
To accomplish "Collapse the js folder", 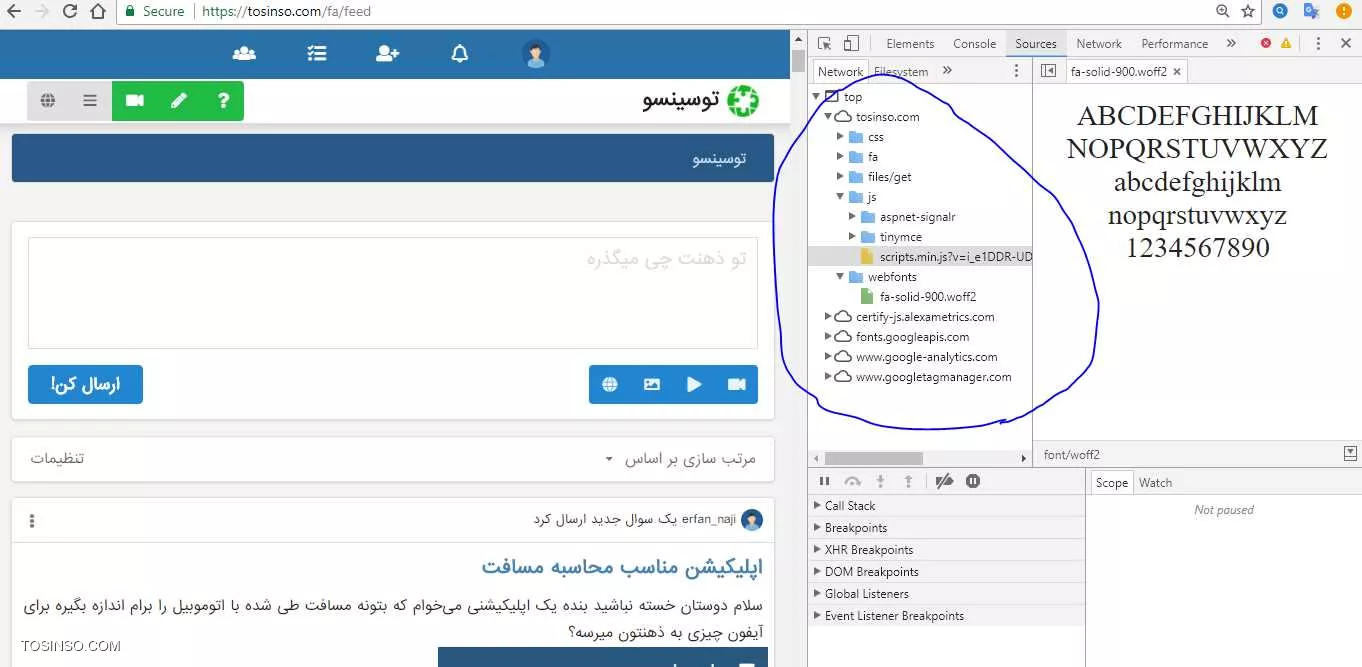I will point(841,197).
